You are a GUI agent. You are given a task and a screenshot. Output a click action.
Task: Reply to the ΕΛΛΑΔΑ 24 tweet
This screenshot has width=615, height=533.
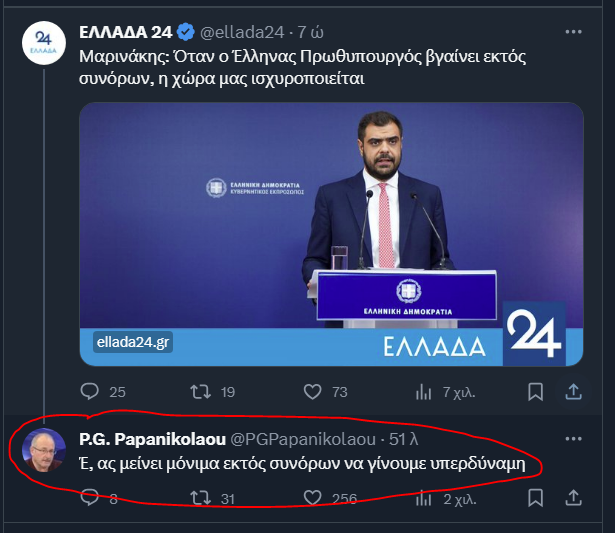pos(91,391)
